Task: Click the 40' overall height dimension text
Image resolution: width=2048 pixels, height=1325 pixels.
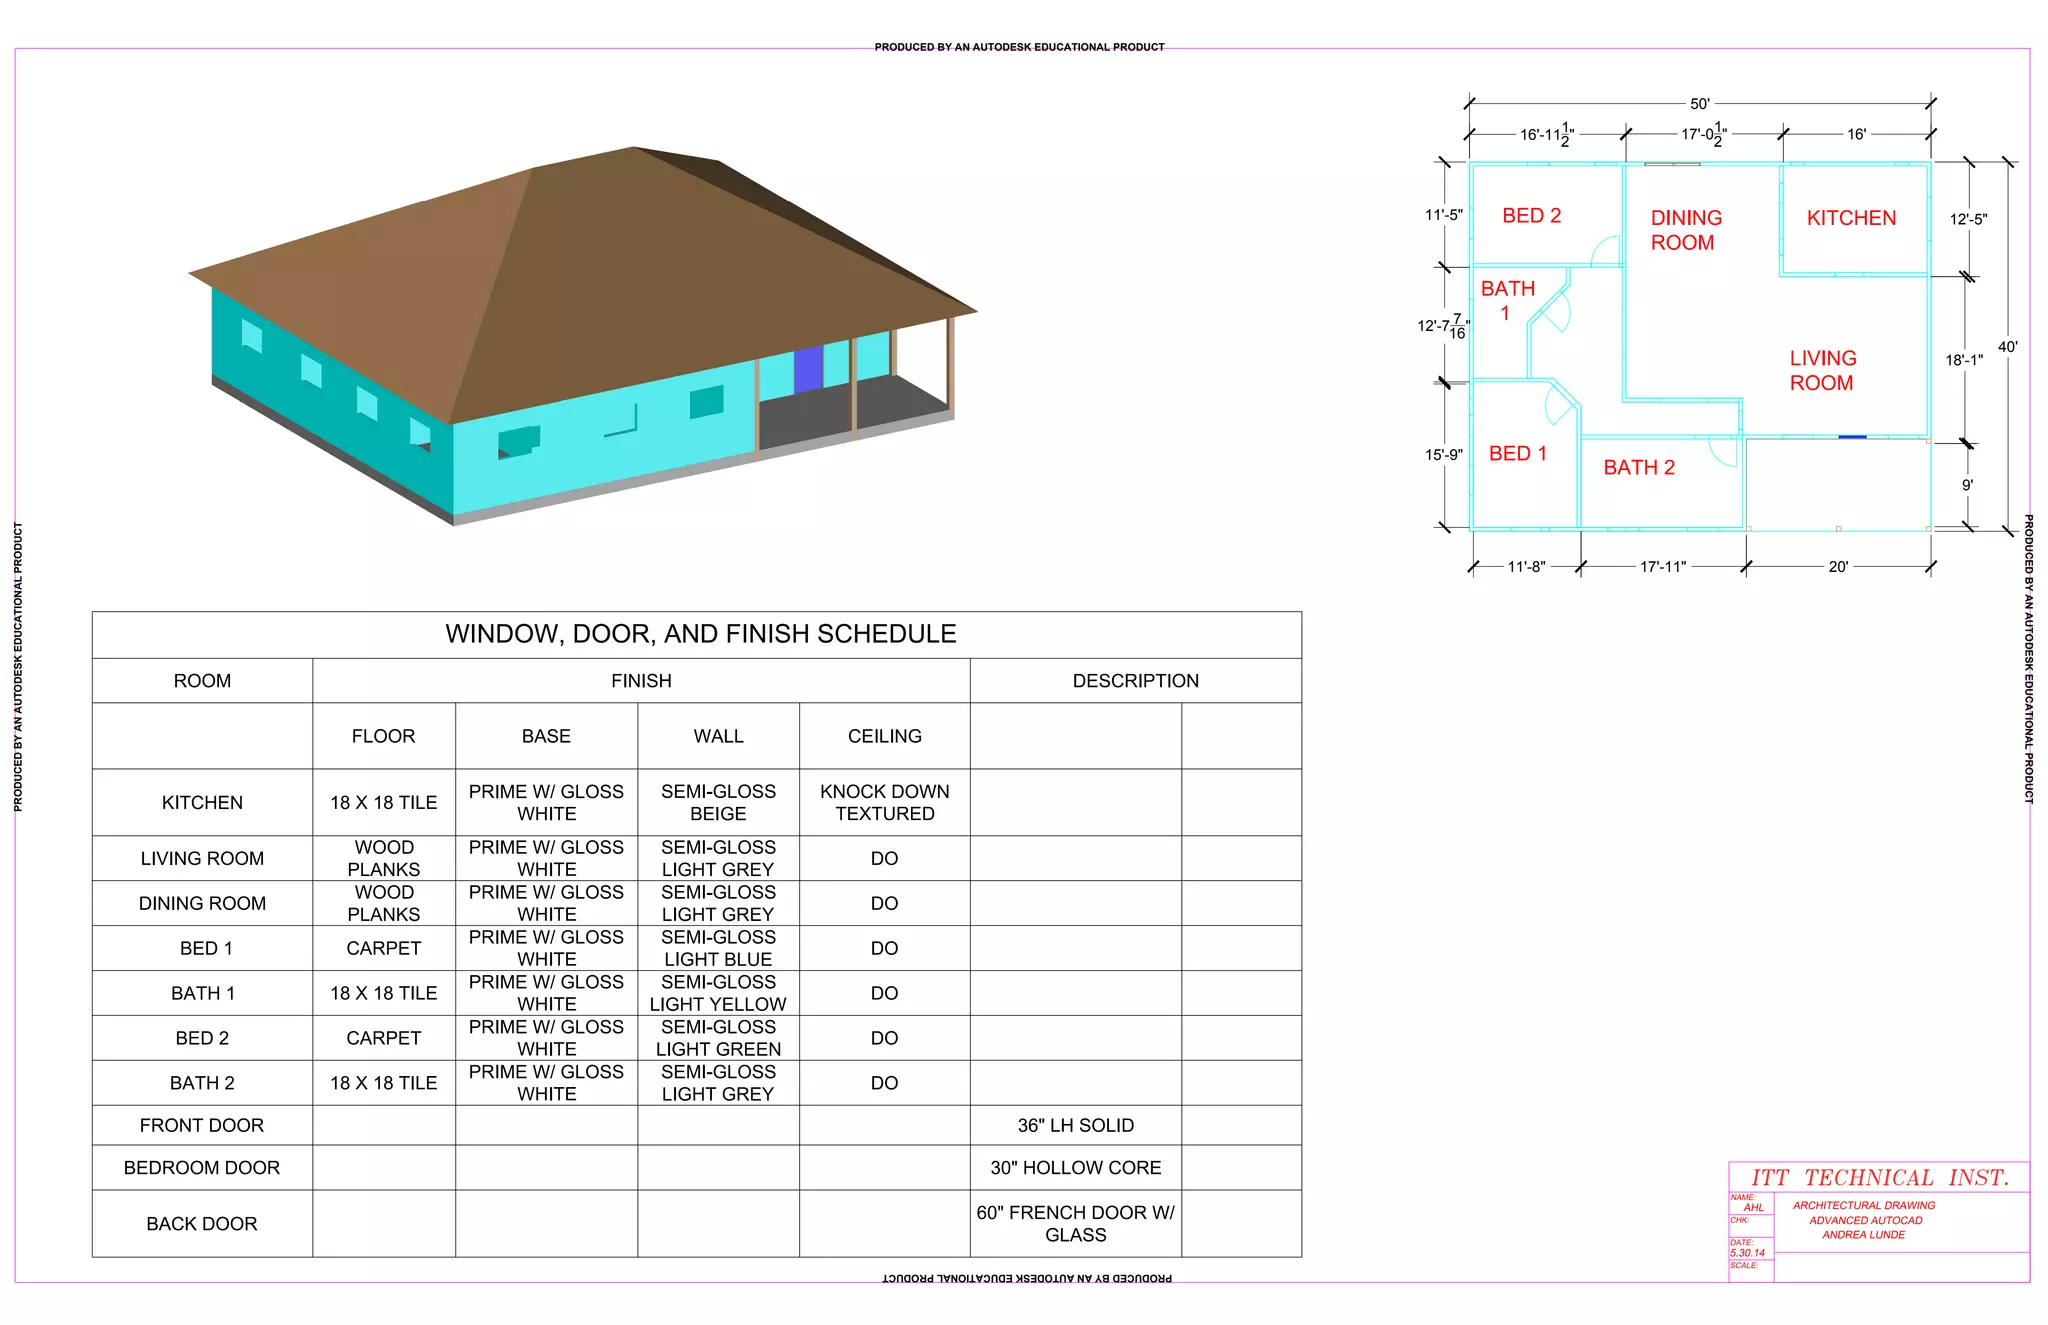Action: (x=2007, y=347)
